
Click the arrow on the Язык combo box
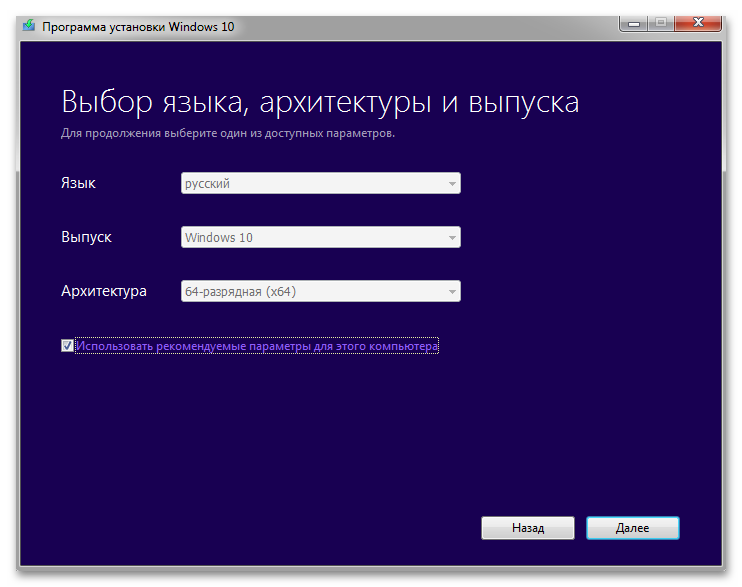pyautogui.click(x=452, y=184)
